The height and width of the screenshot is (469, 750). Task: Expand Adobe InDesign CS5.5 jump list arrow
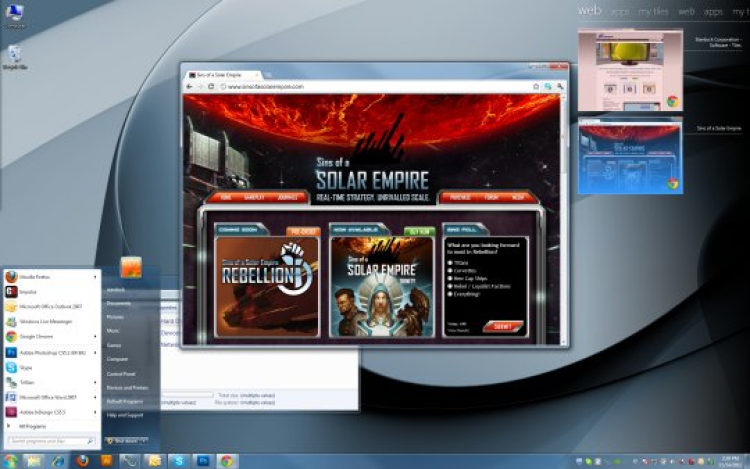[95, 412]
